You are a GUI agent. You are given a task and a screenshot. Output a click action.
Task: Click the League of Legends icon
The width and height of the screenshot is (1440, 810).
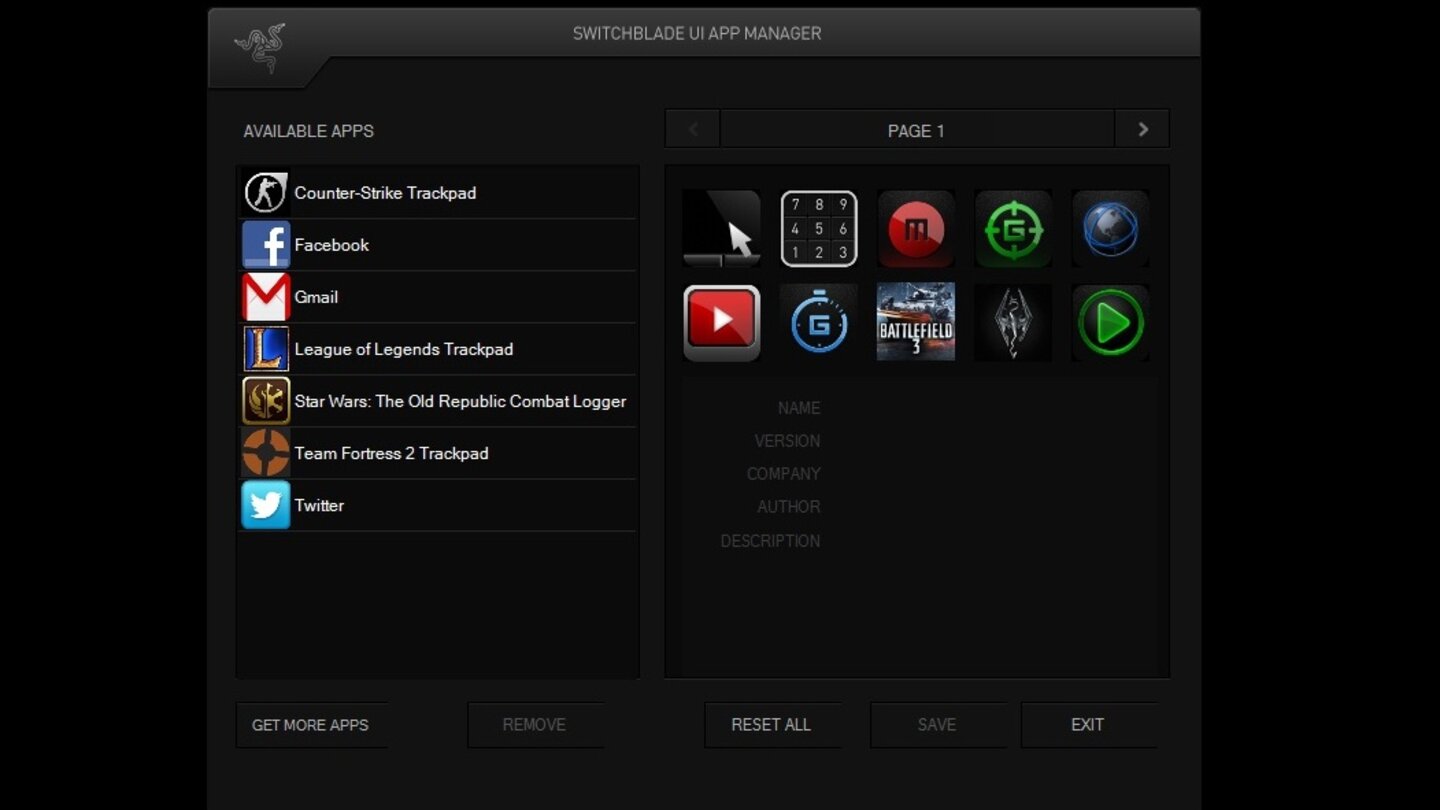click(266, 349)
